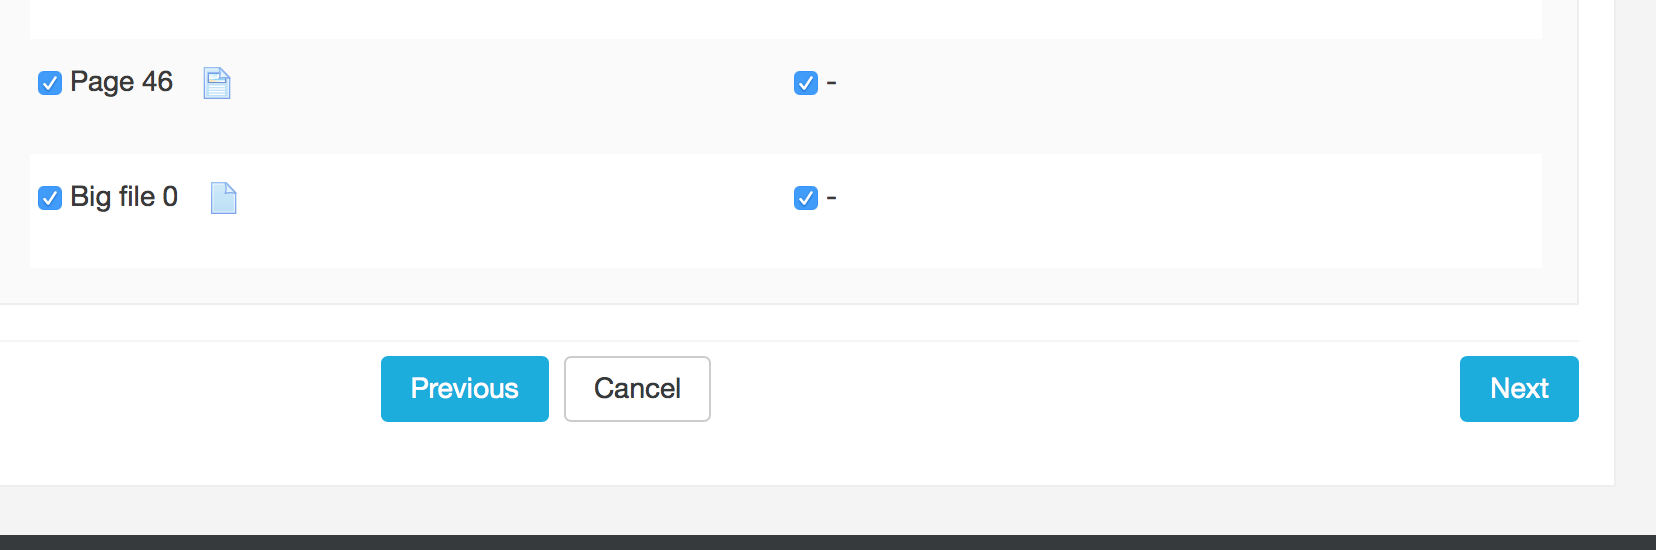Image resolution: width=1656 pixels, height=550 pixels.
Task: Click the light gray margin right of the panel
Action: tap(1635, 250)
